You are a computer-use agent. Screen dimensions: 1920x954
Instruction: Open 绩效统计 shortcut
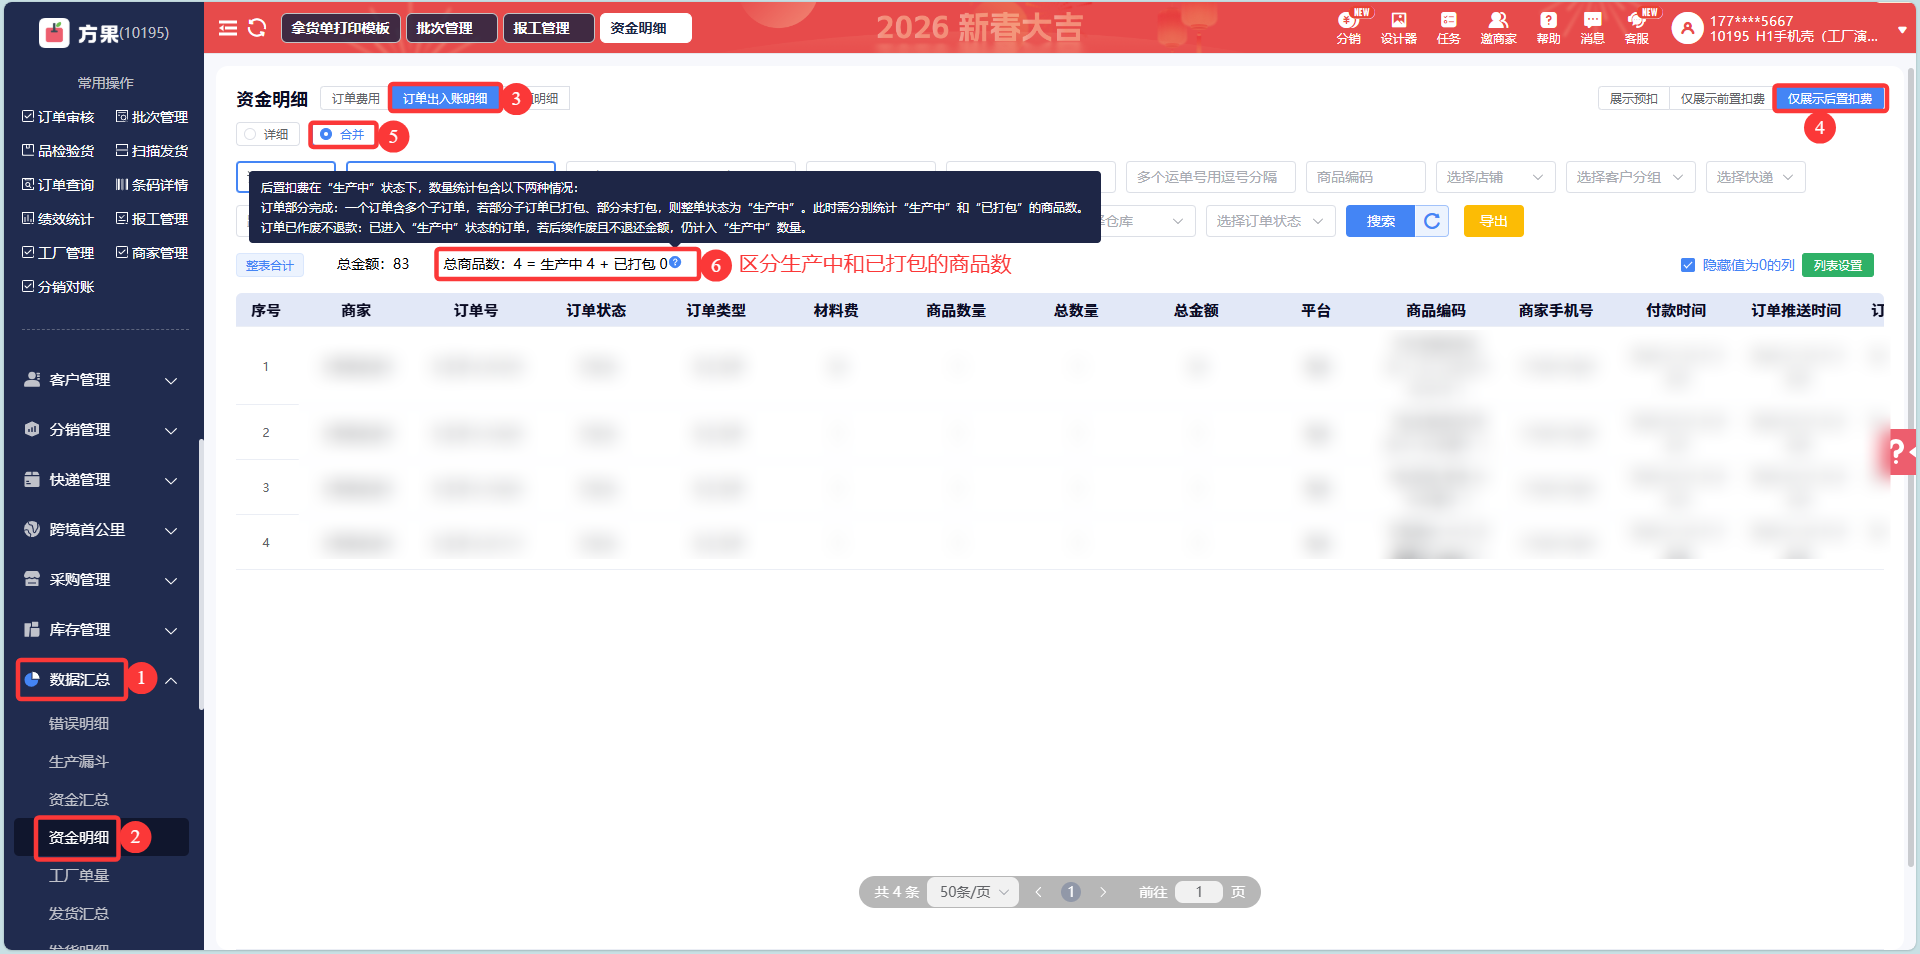(58, 219)
